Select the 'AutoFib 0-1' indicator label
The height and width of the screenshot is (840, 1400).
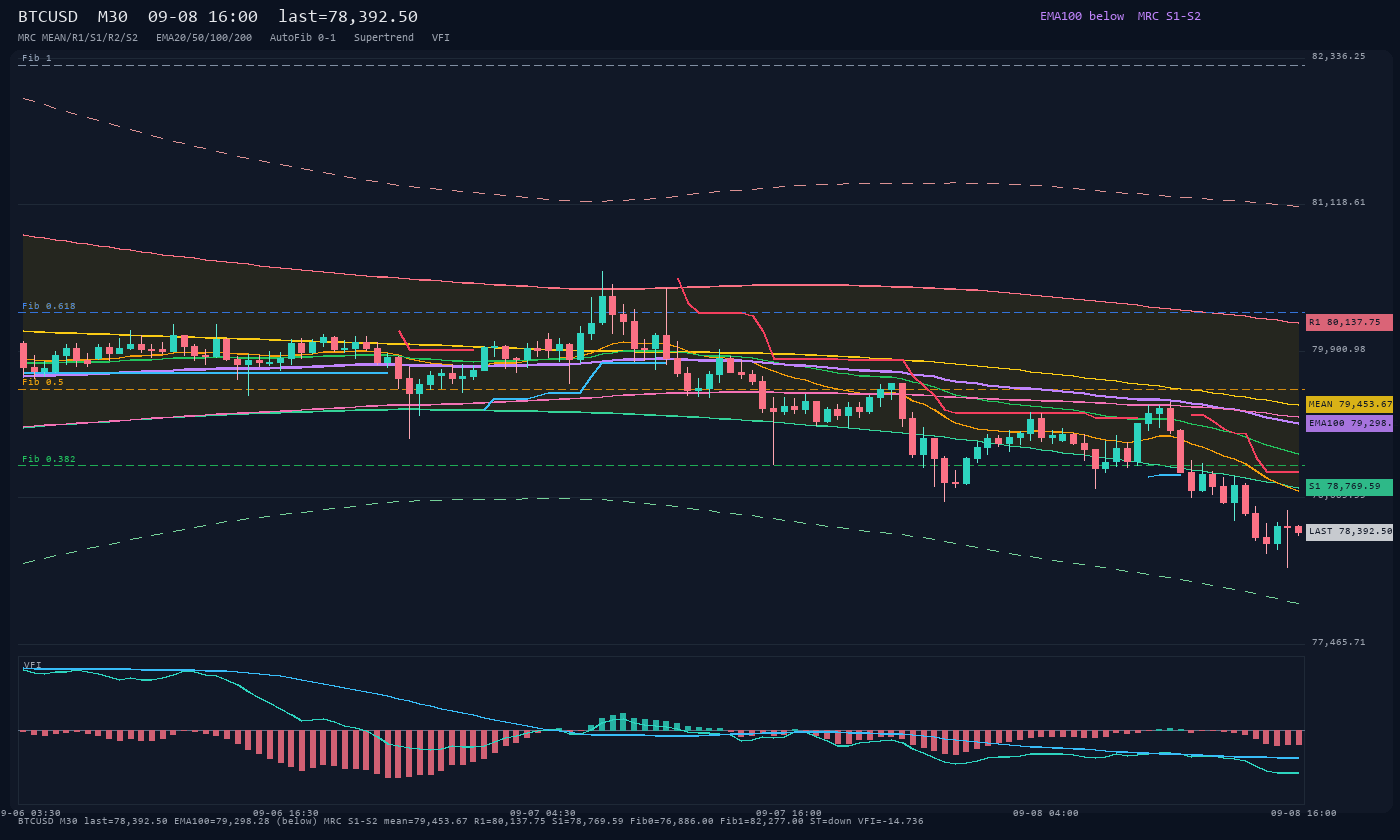tap(303, 38)
